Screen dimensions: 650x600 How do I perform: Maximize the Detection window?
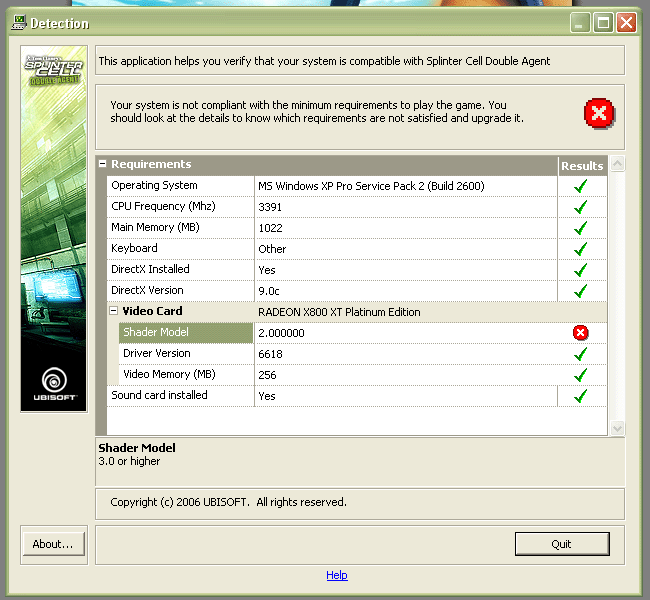pyautogui.click(x=603, y=22)
